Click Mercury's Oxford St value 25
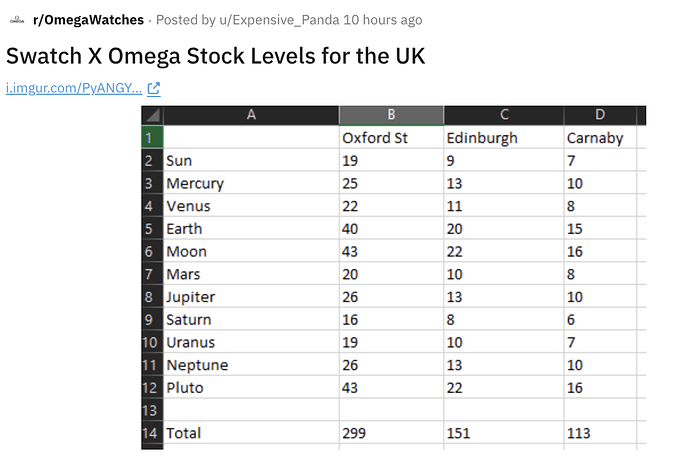 click(391, 183)
